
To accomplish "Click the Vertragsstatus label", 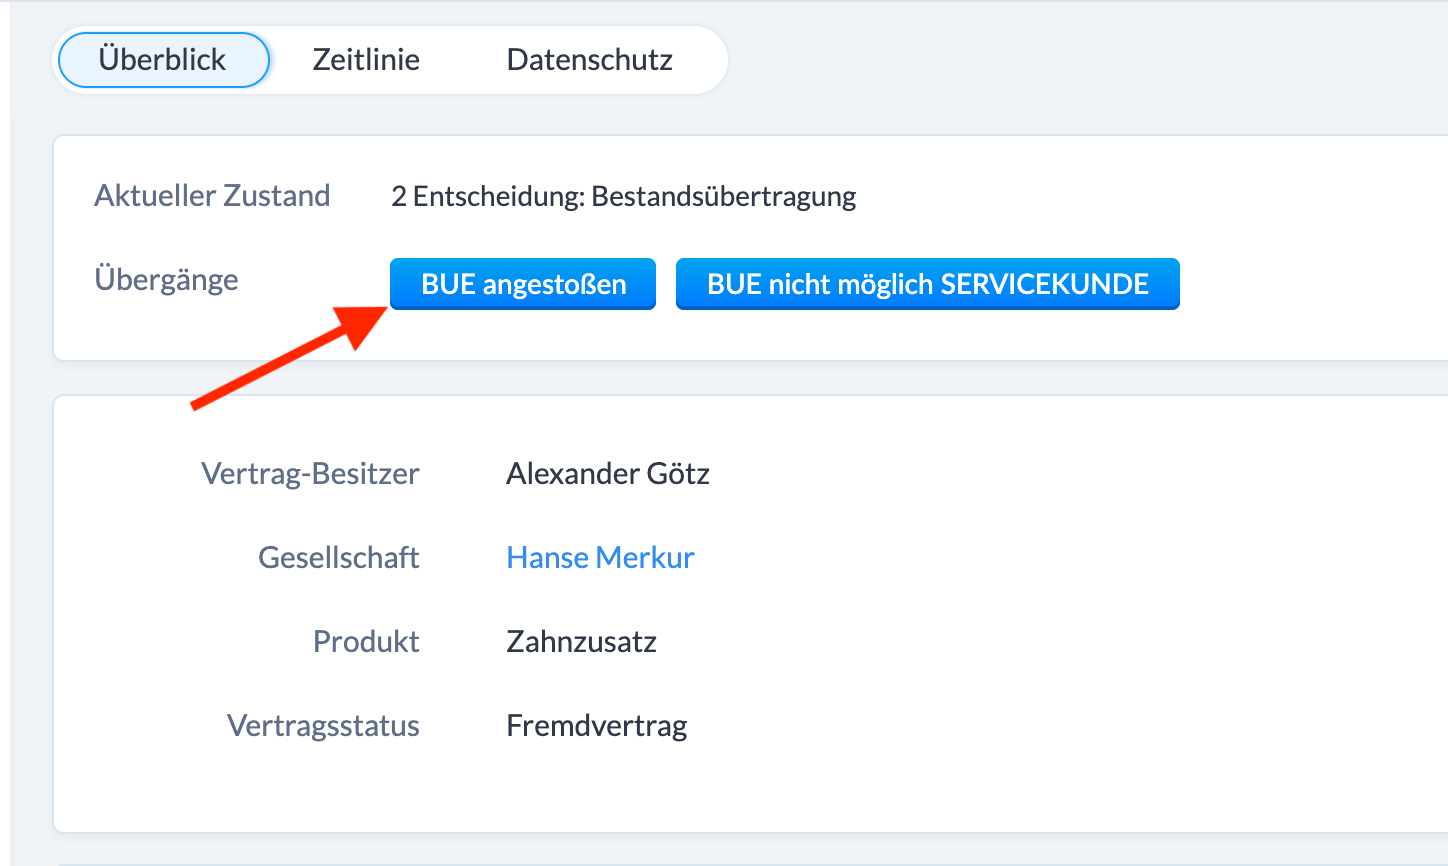I will pos(323,726).
